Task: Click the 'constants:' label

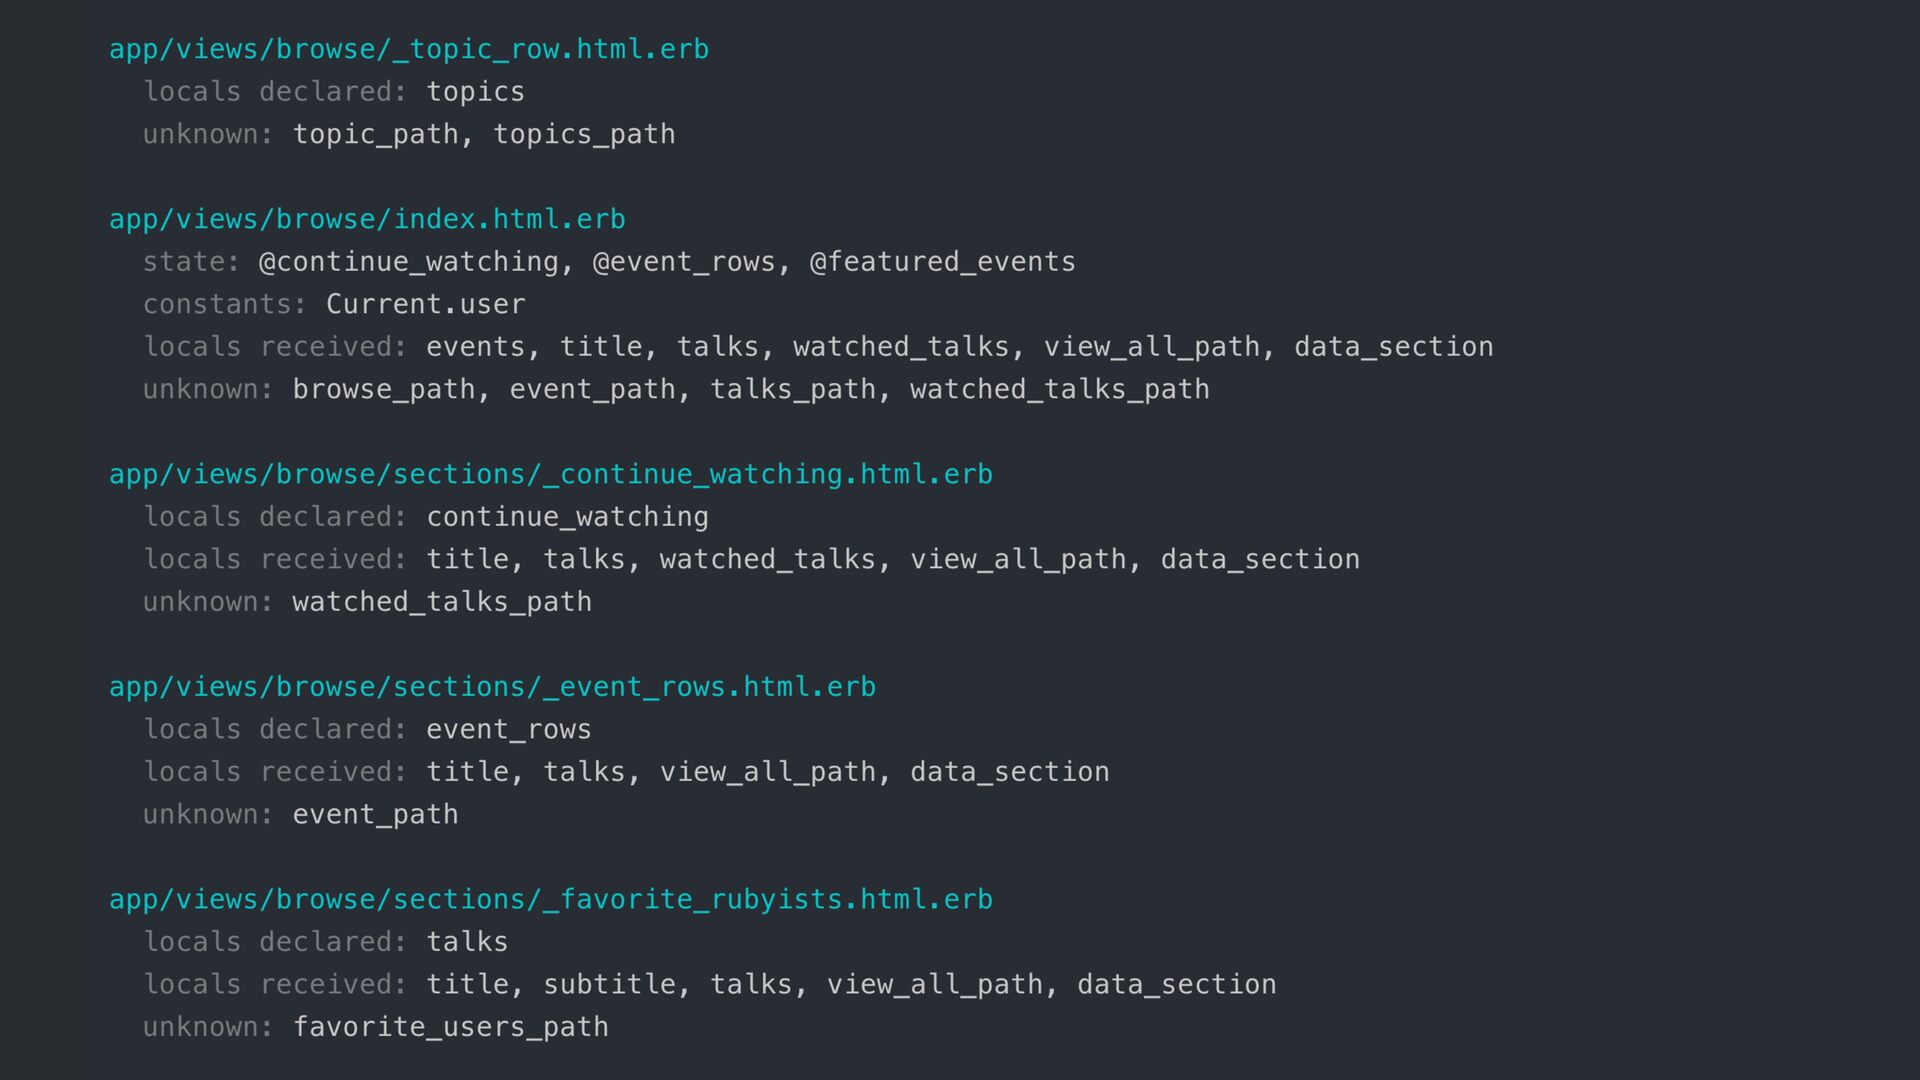Action: [x=224, y=304]
